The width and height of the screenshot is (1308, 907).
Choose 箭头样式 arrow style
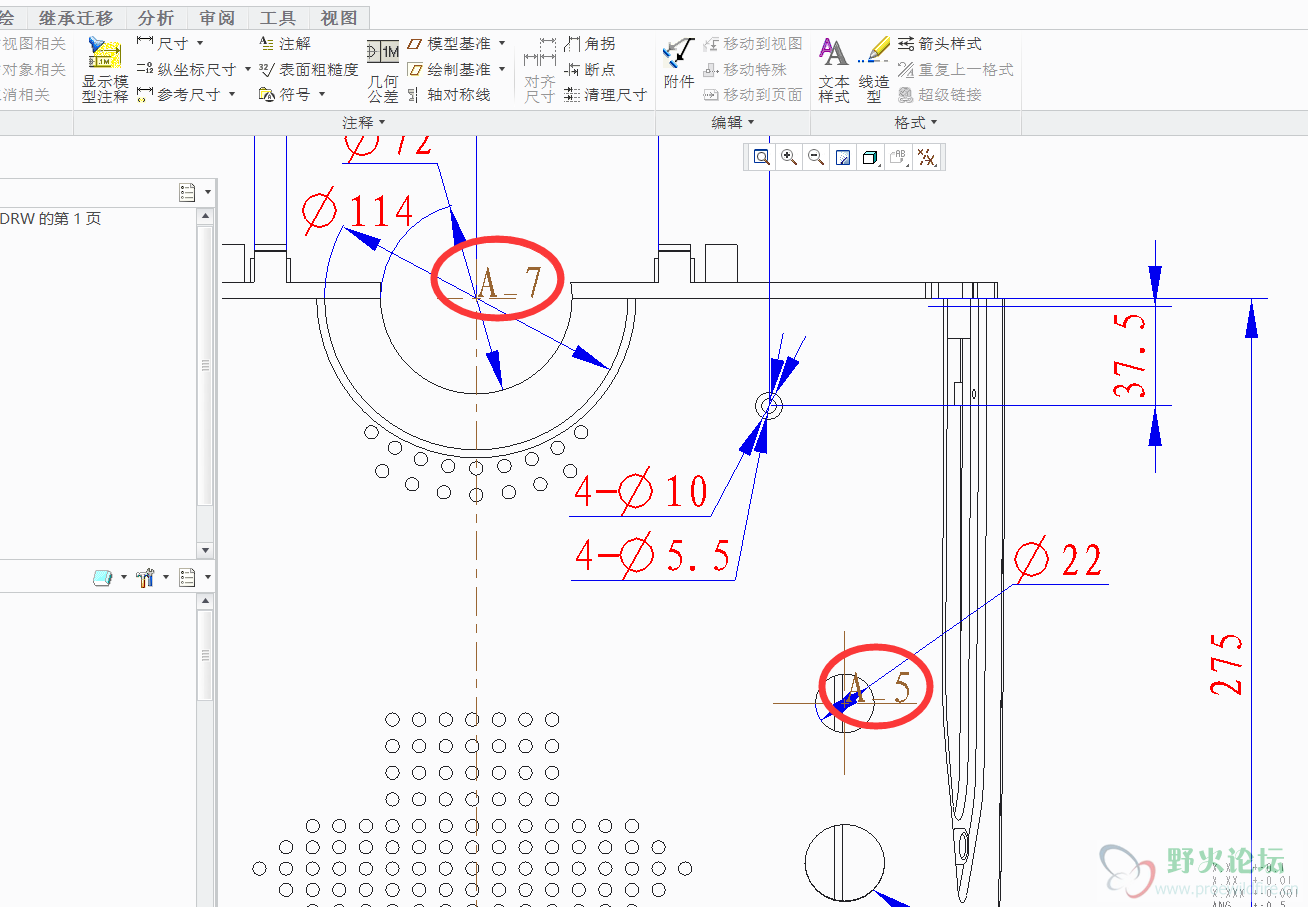click(x=939, y=44)
